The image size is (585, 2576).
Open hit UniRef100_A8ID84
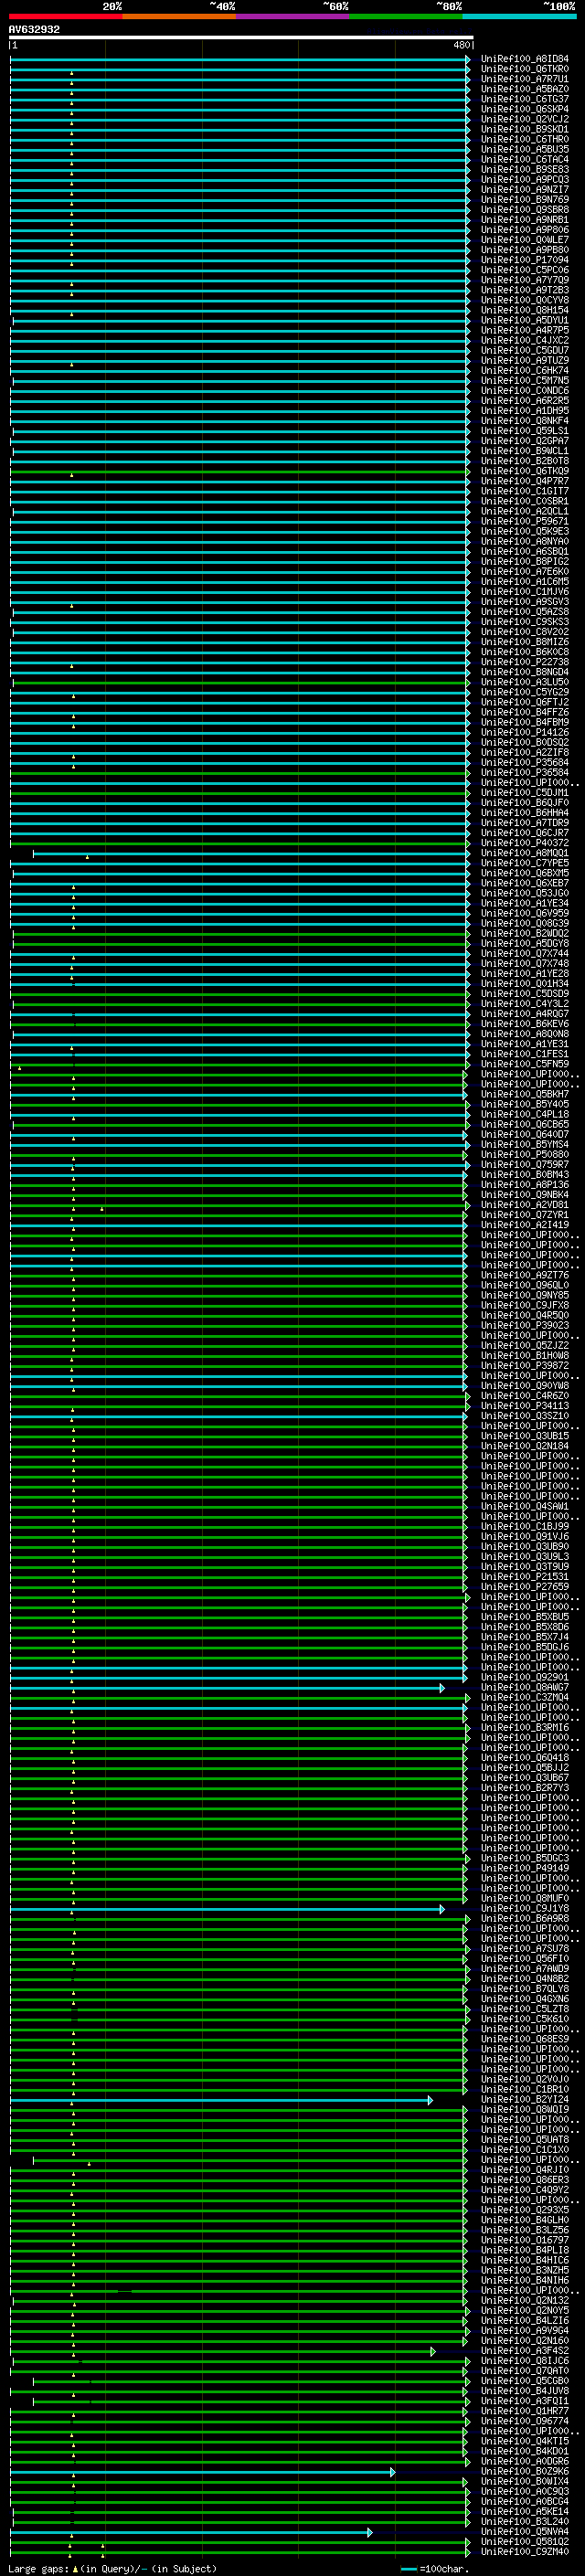525,59
